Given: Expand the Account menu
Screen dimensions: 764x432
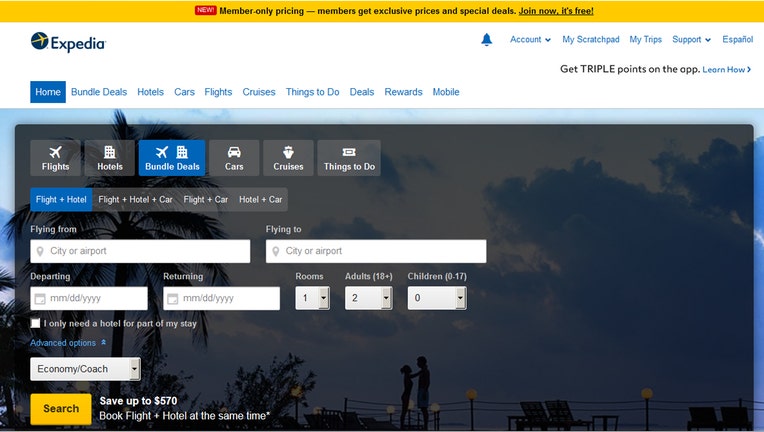Looking at the screenshot, I should [530, 39].
